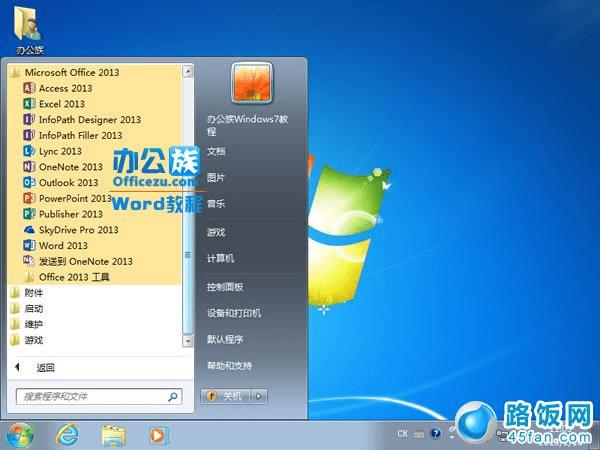This screenshot has height=450, width=600.
Task: Click the help icon in system tray
Action: click(x=435, y=434)
